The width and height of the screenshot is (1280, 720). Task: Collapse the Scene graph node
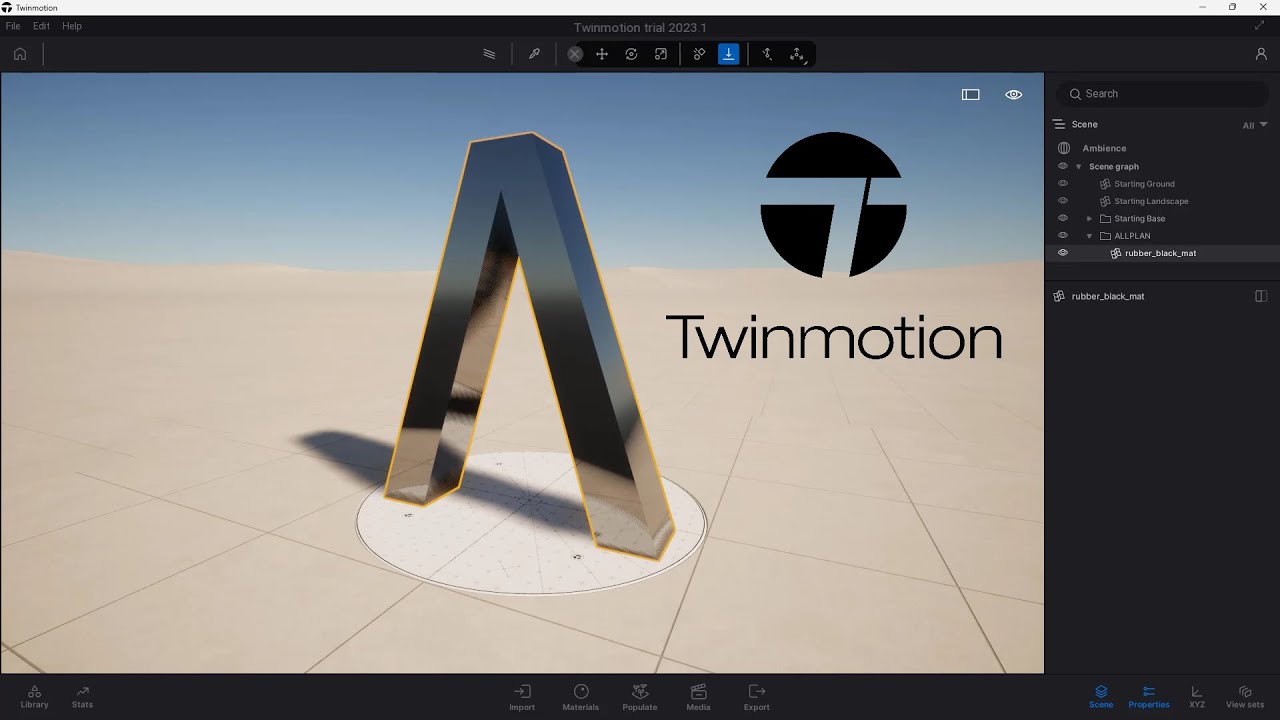(1078, 166)
